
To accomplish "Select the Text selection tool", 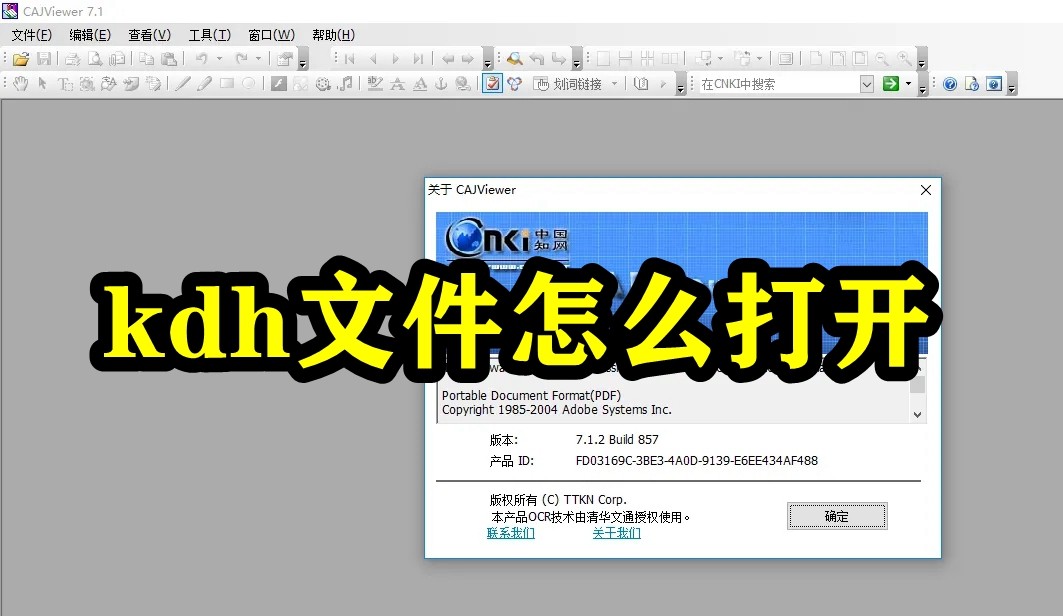I will (x=64, y=83).
